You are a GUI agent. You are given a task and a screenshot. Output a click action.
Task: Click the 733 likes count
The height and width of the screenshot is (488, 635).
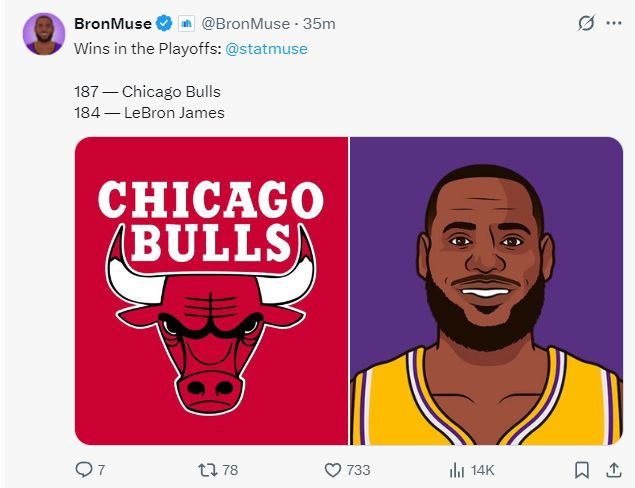point(358,470)
